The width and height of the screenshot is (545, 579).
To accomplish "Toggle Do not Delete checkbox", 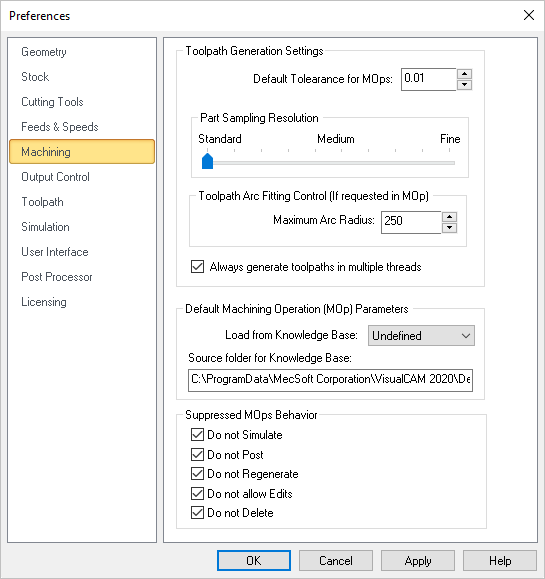I will click(198, 513).
